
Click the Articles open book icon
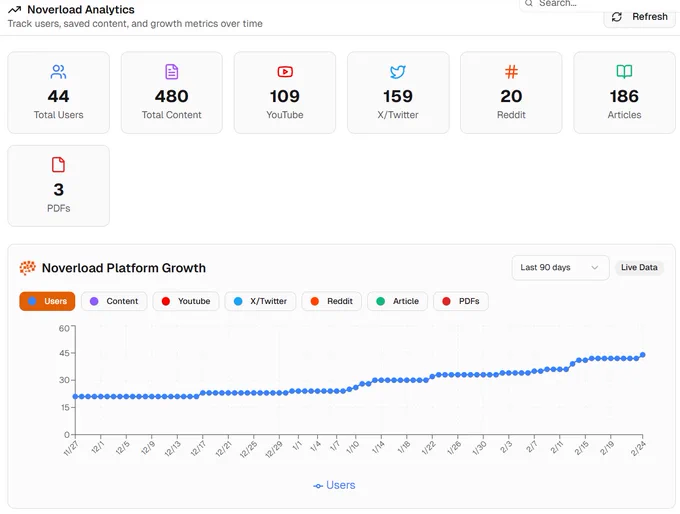pyautogui.click(x=624, y=72)
